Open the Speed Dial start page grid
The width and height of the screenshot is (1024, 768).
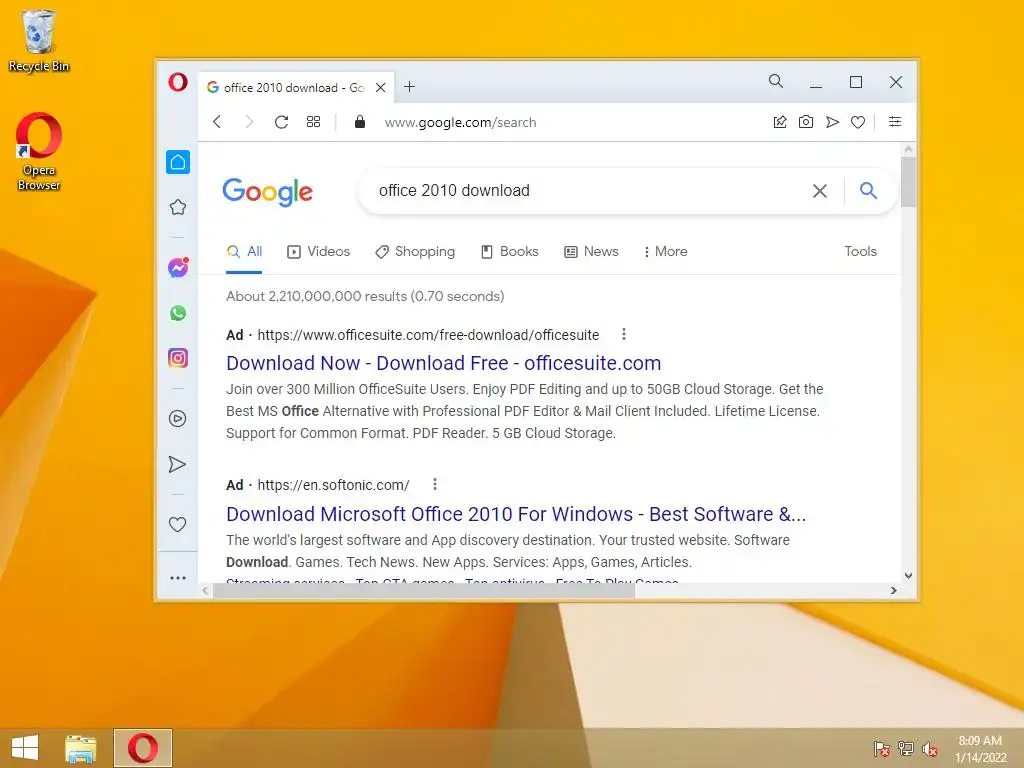coord(313,122)
